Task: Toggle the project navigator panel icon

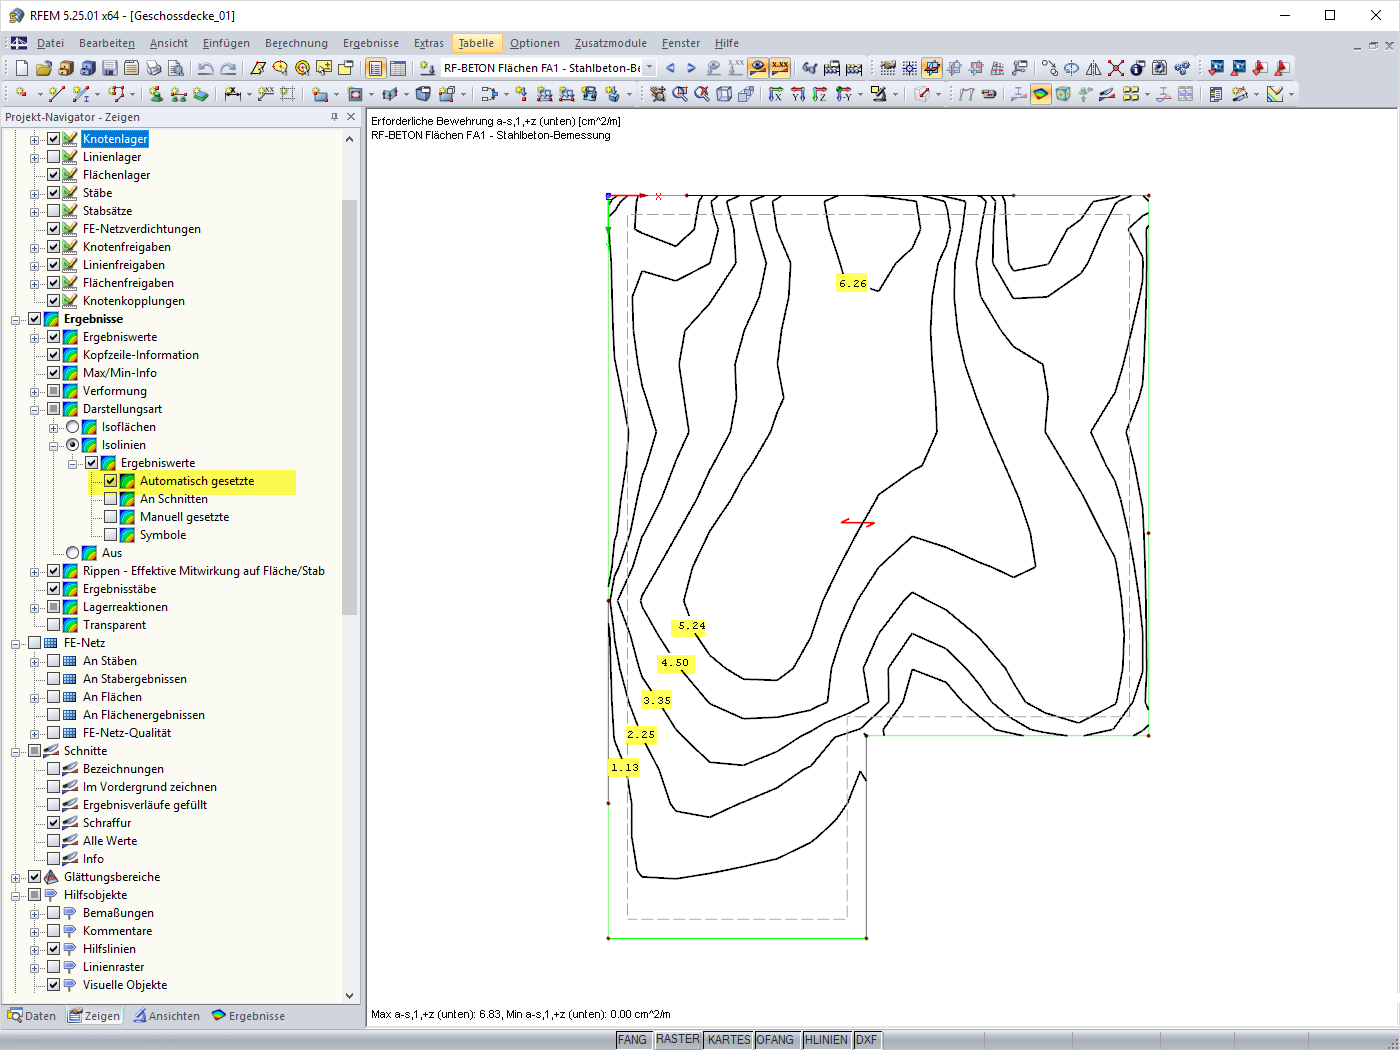Action: pyautogui.click(x=376, y=68)
